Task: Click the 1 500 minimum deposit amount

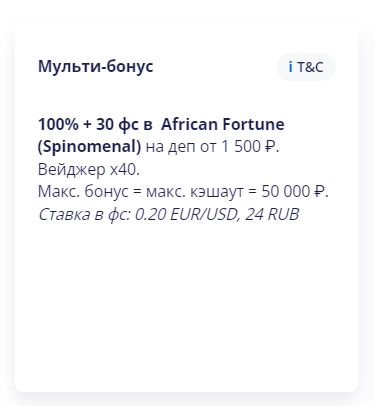Action: point(241,147)
